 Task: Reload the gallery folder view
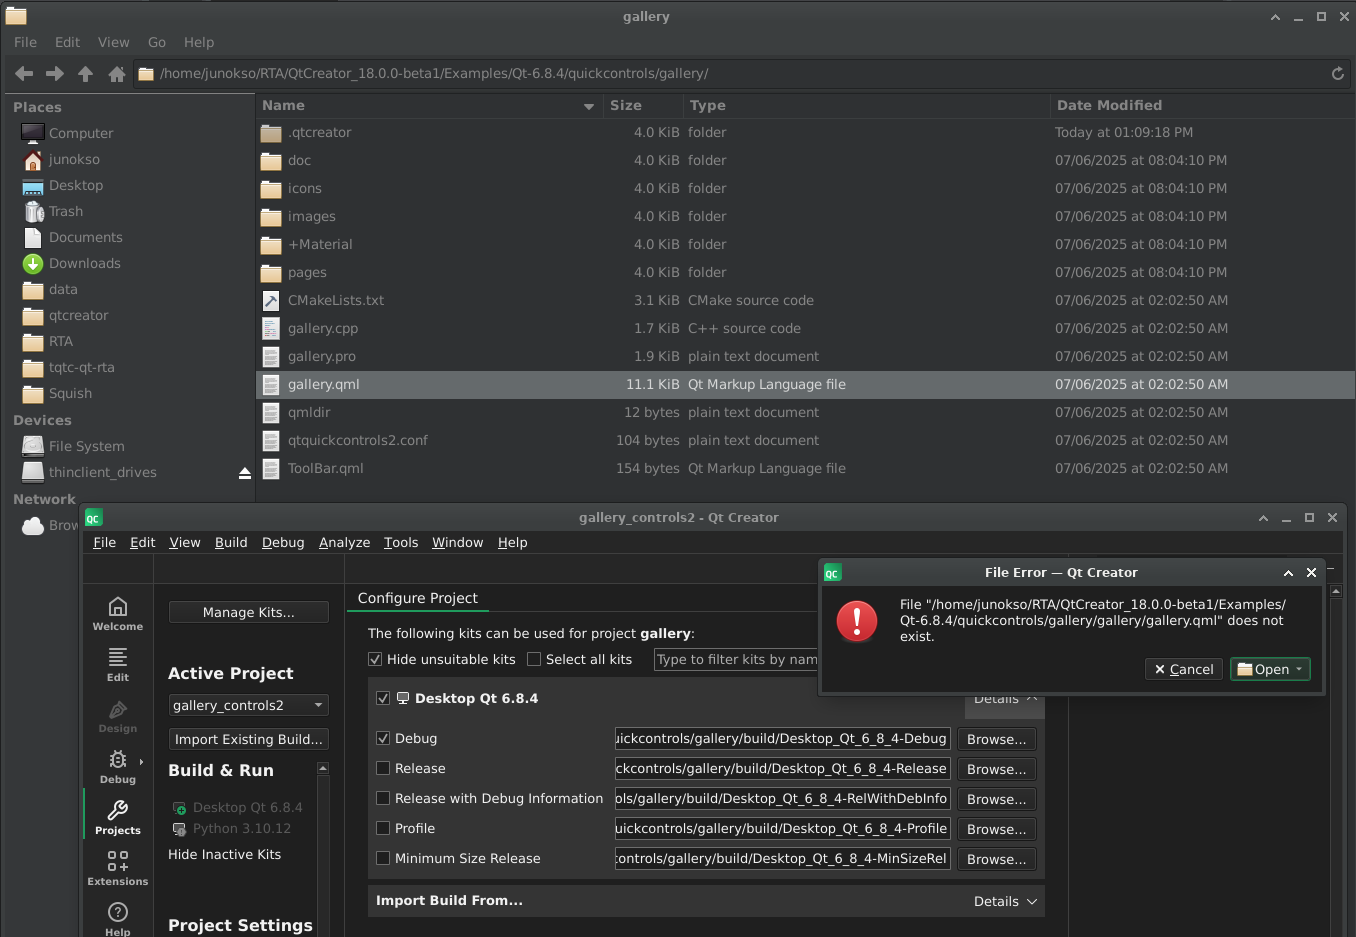(1337, 73)
